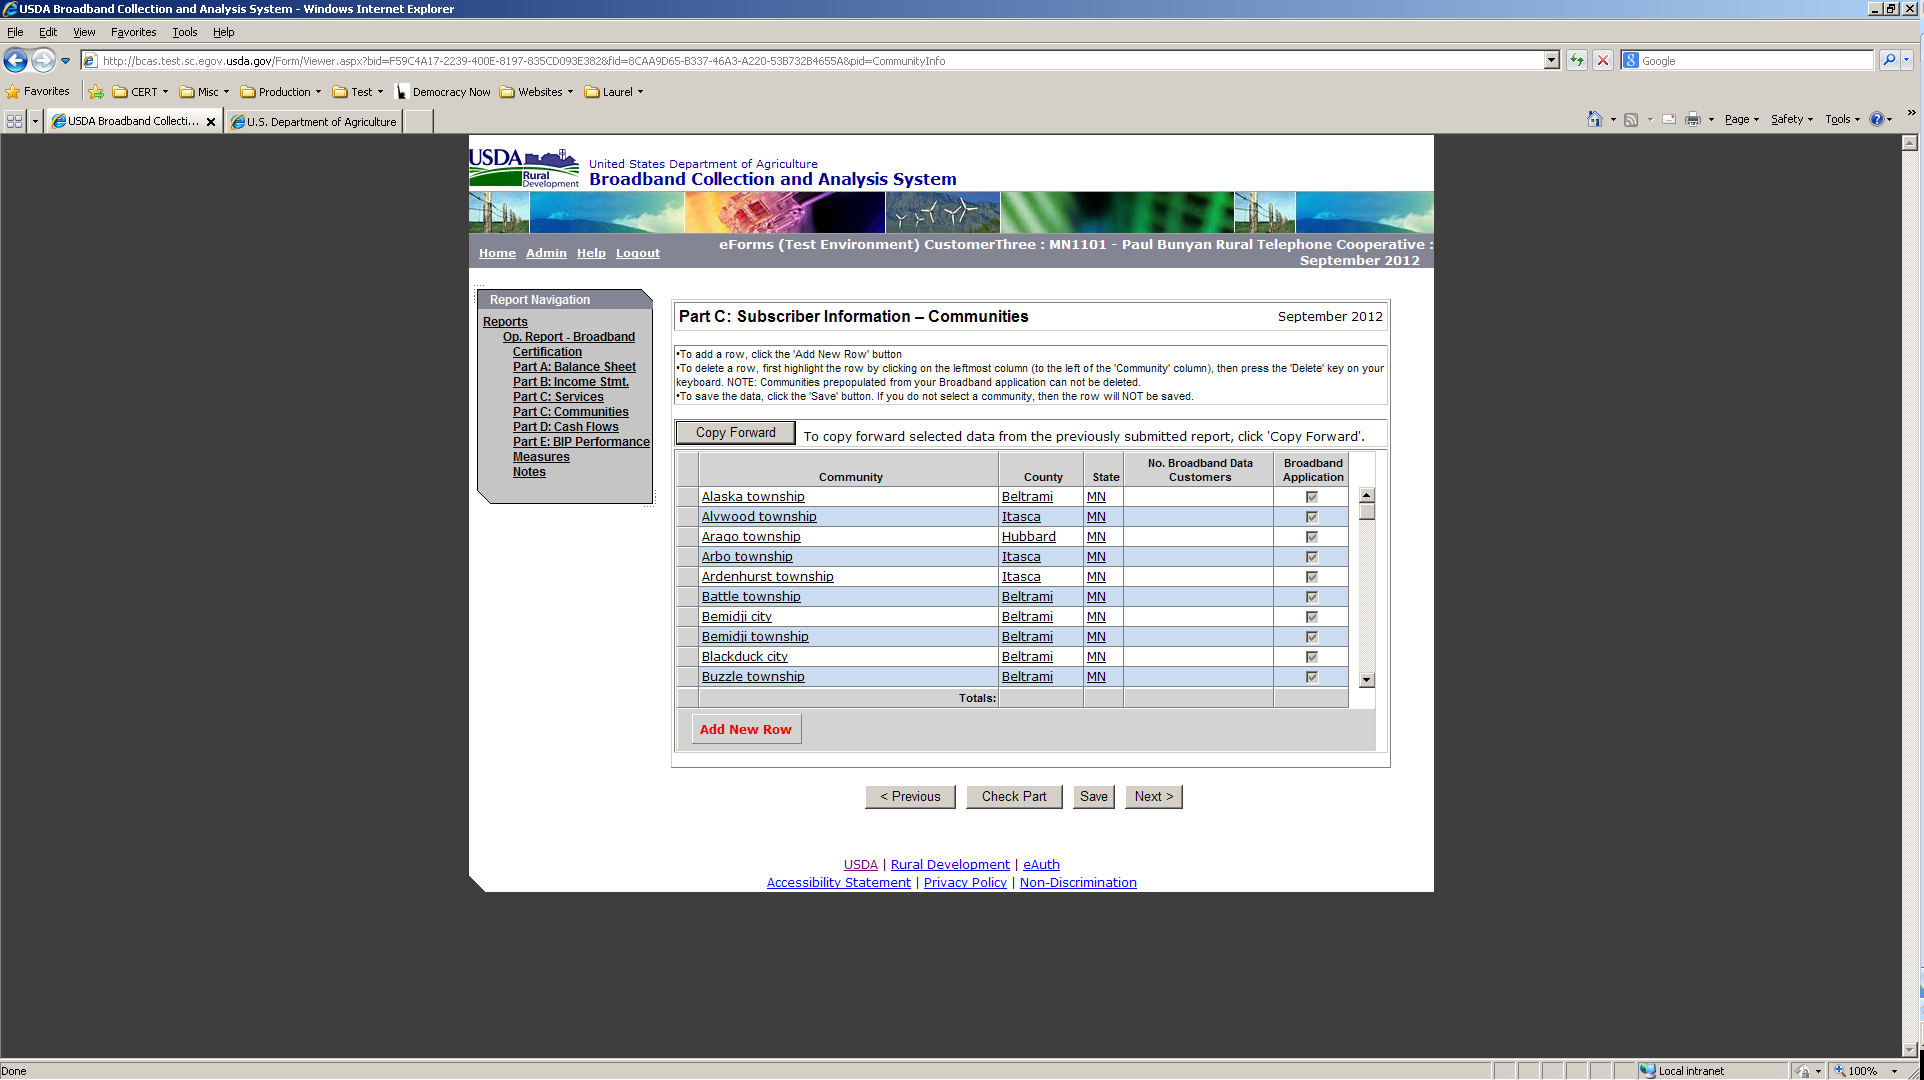
Task: Click the Print icon in command bar
Action: pos(1692,120)
